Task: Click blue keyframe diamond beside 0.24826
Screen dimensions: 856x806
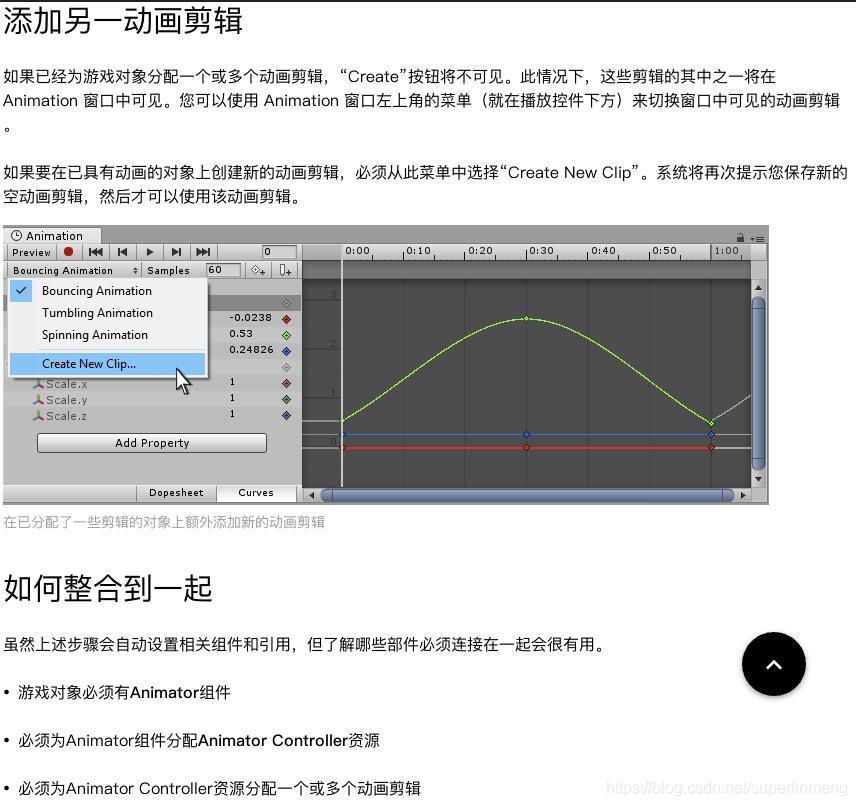Action: click(286, 351)
